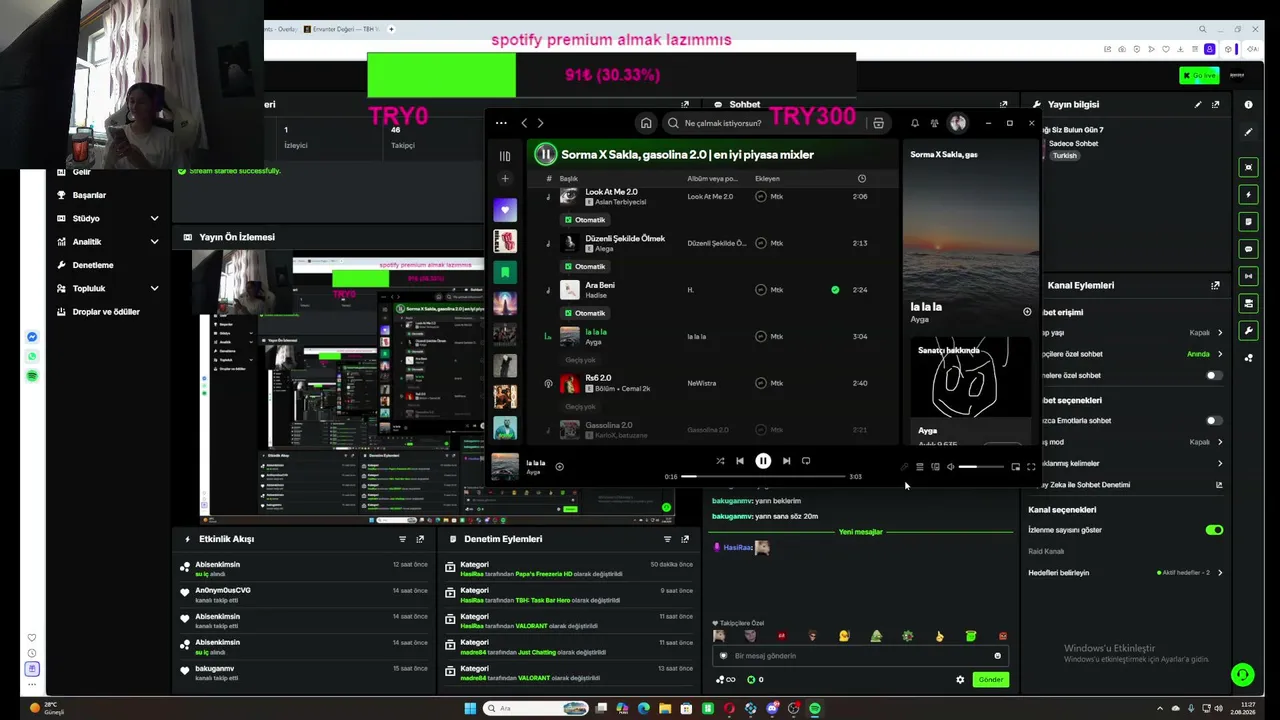Viewport: 1280px width, 720px height.
Task: Edit stream info with pencil icon
Action: tap(1198, 104)
